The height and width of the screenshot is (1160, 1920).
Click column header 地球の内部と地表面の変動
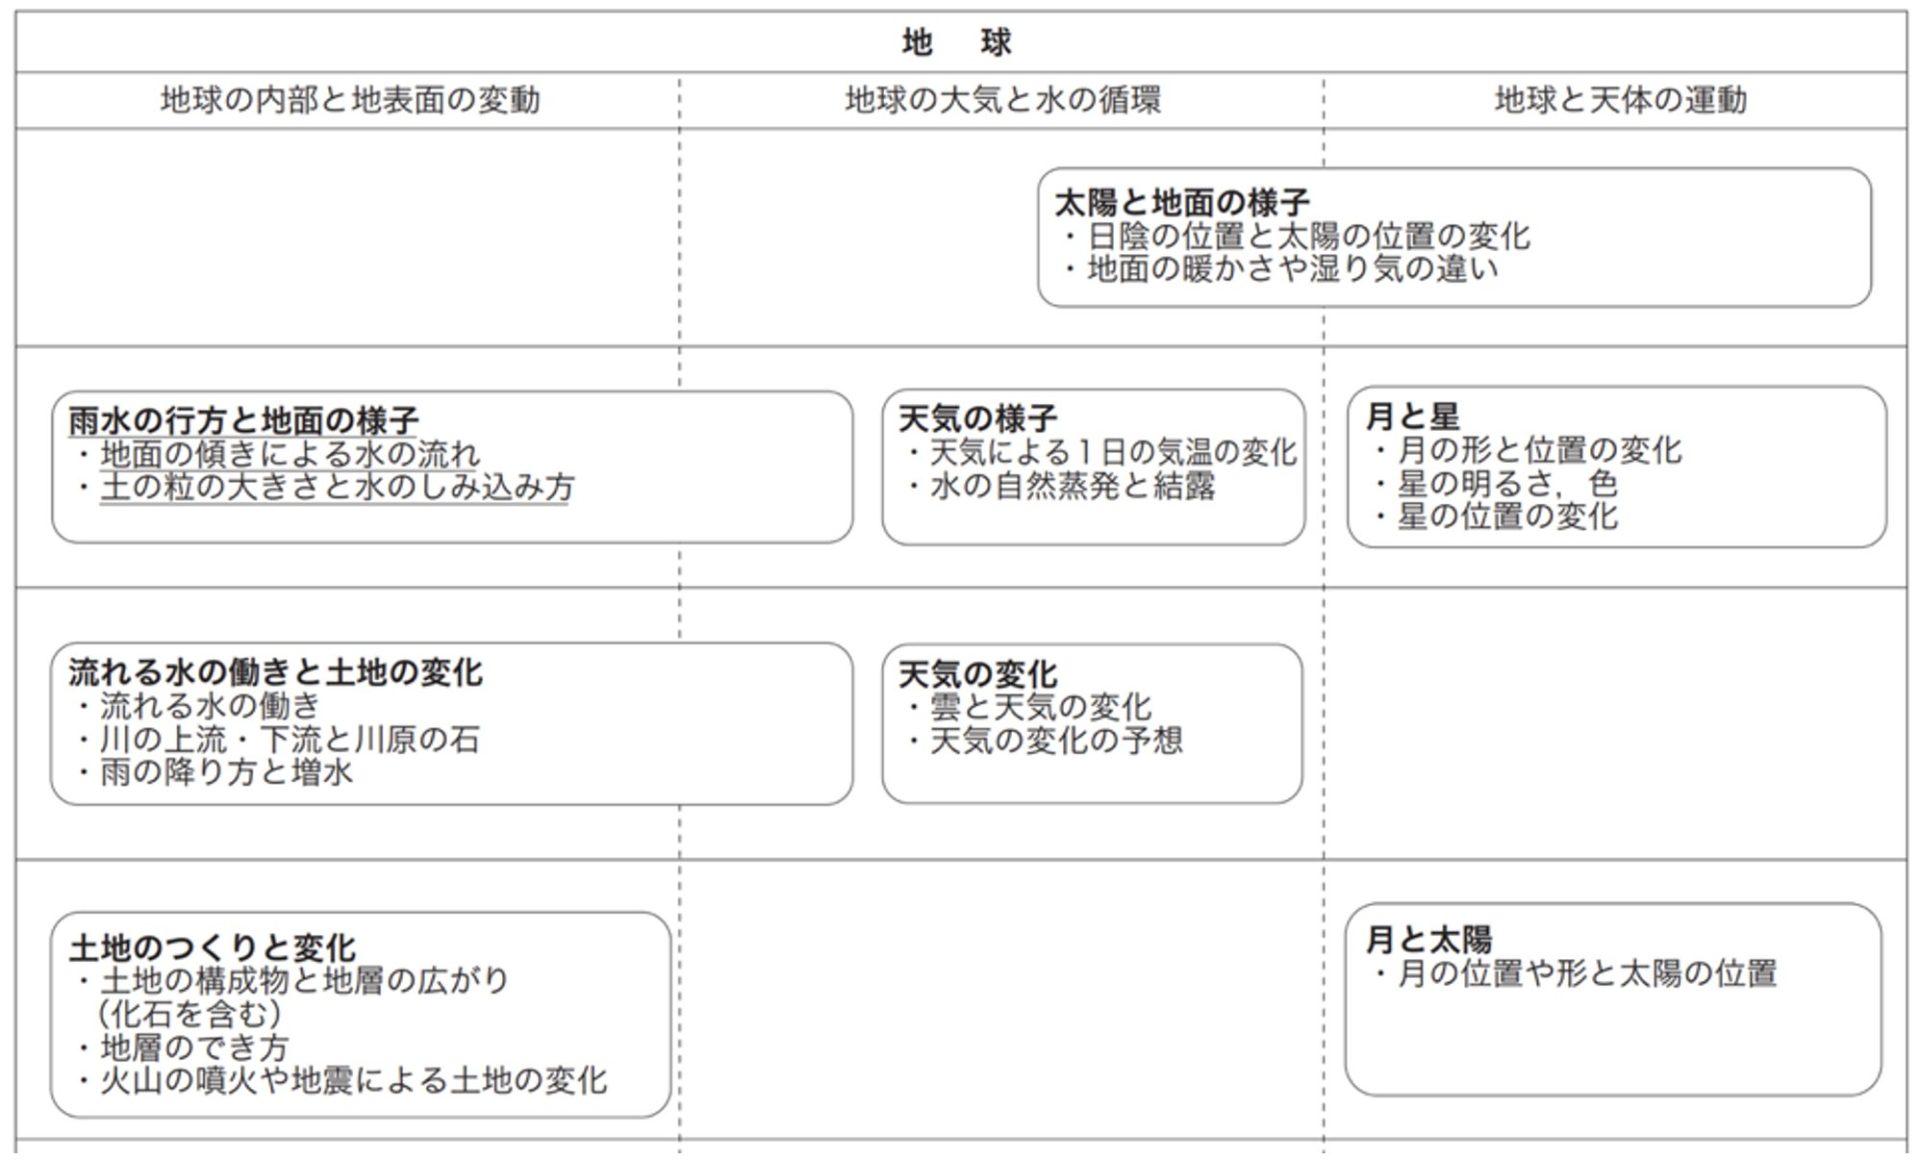[x=349, y=100]
